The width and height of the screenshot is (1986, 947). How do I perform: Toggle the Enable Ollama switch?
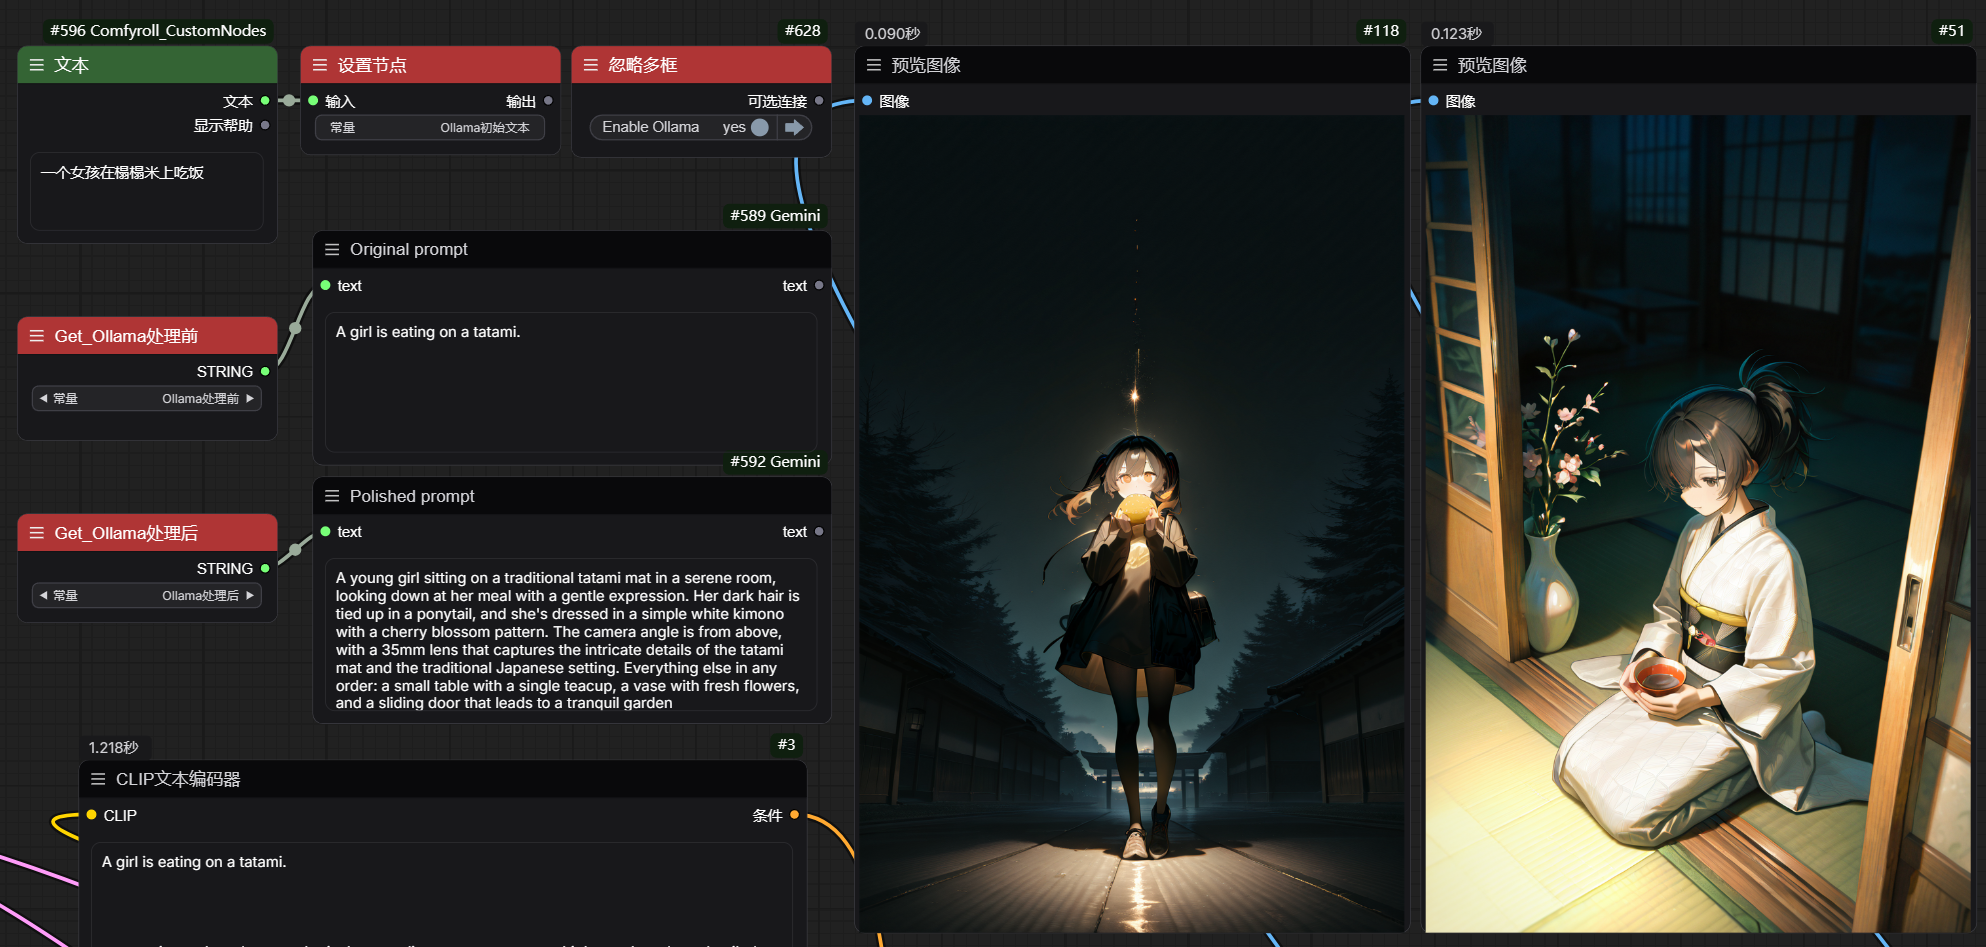pyautogui.click(x=760, y=127)
